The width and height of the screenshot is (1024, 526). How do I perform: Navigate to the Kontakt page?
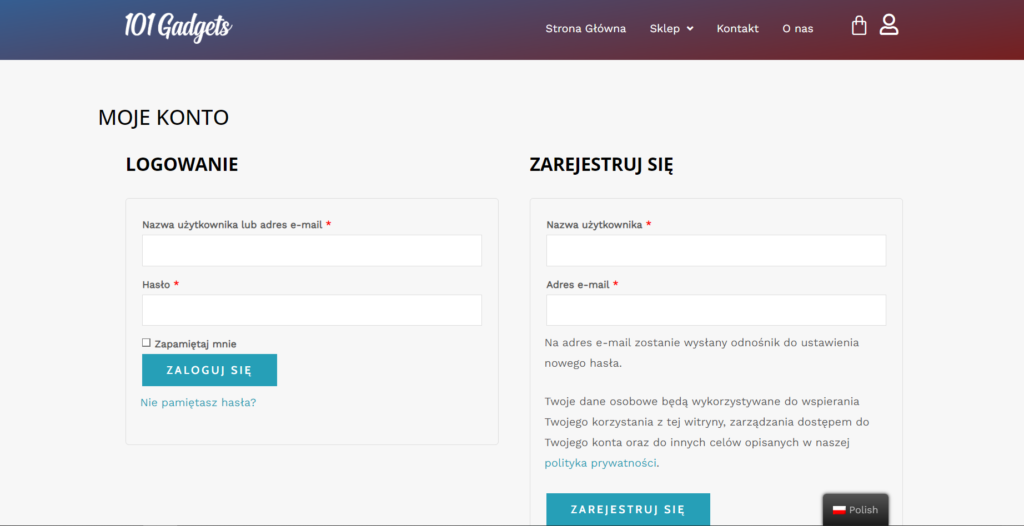click(x=737, y=29)
